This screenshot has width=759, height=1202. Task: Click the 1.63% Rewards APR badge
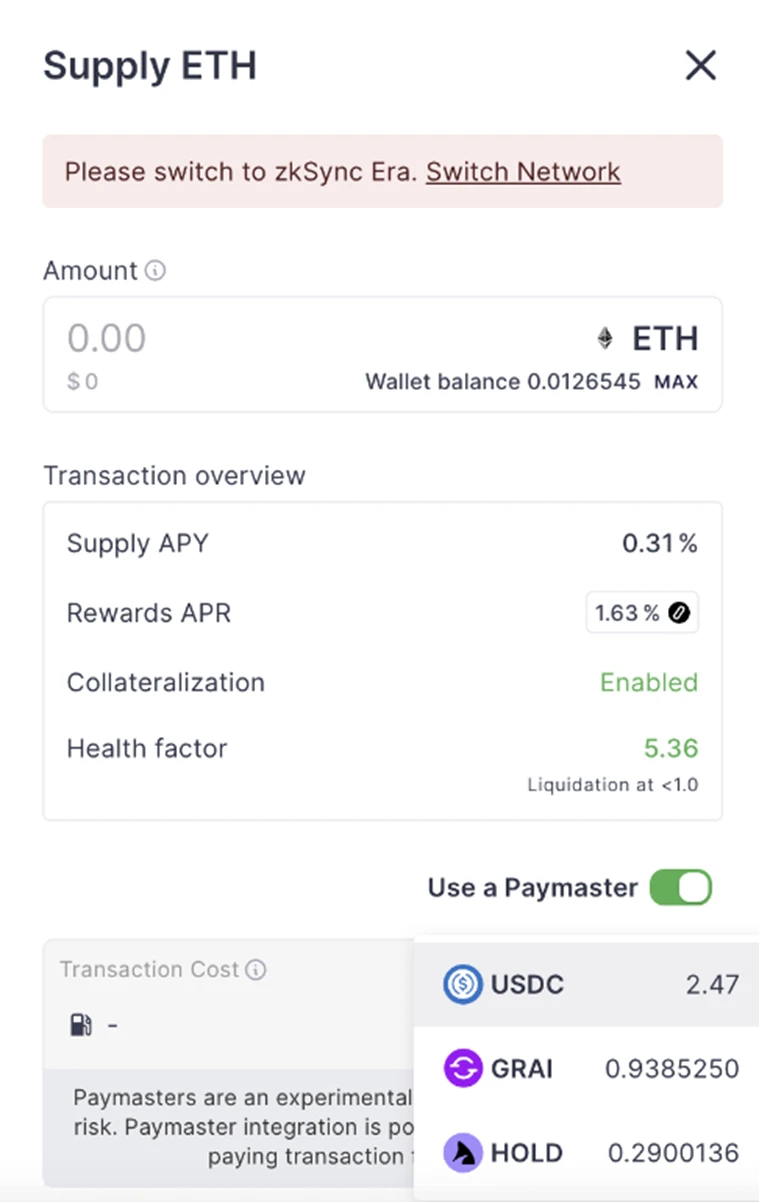tap(641, 613)
